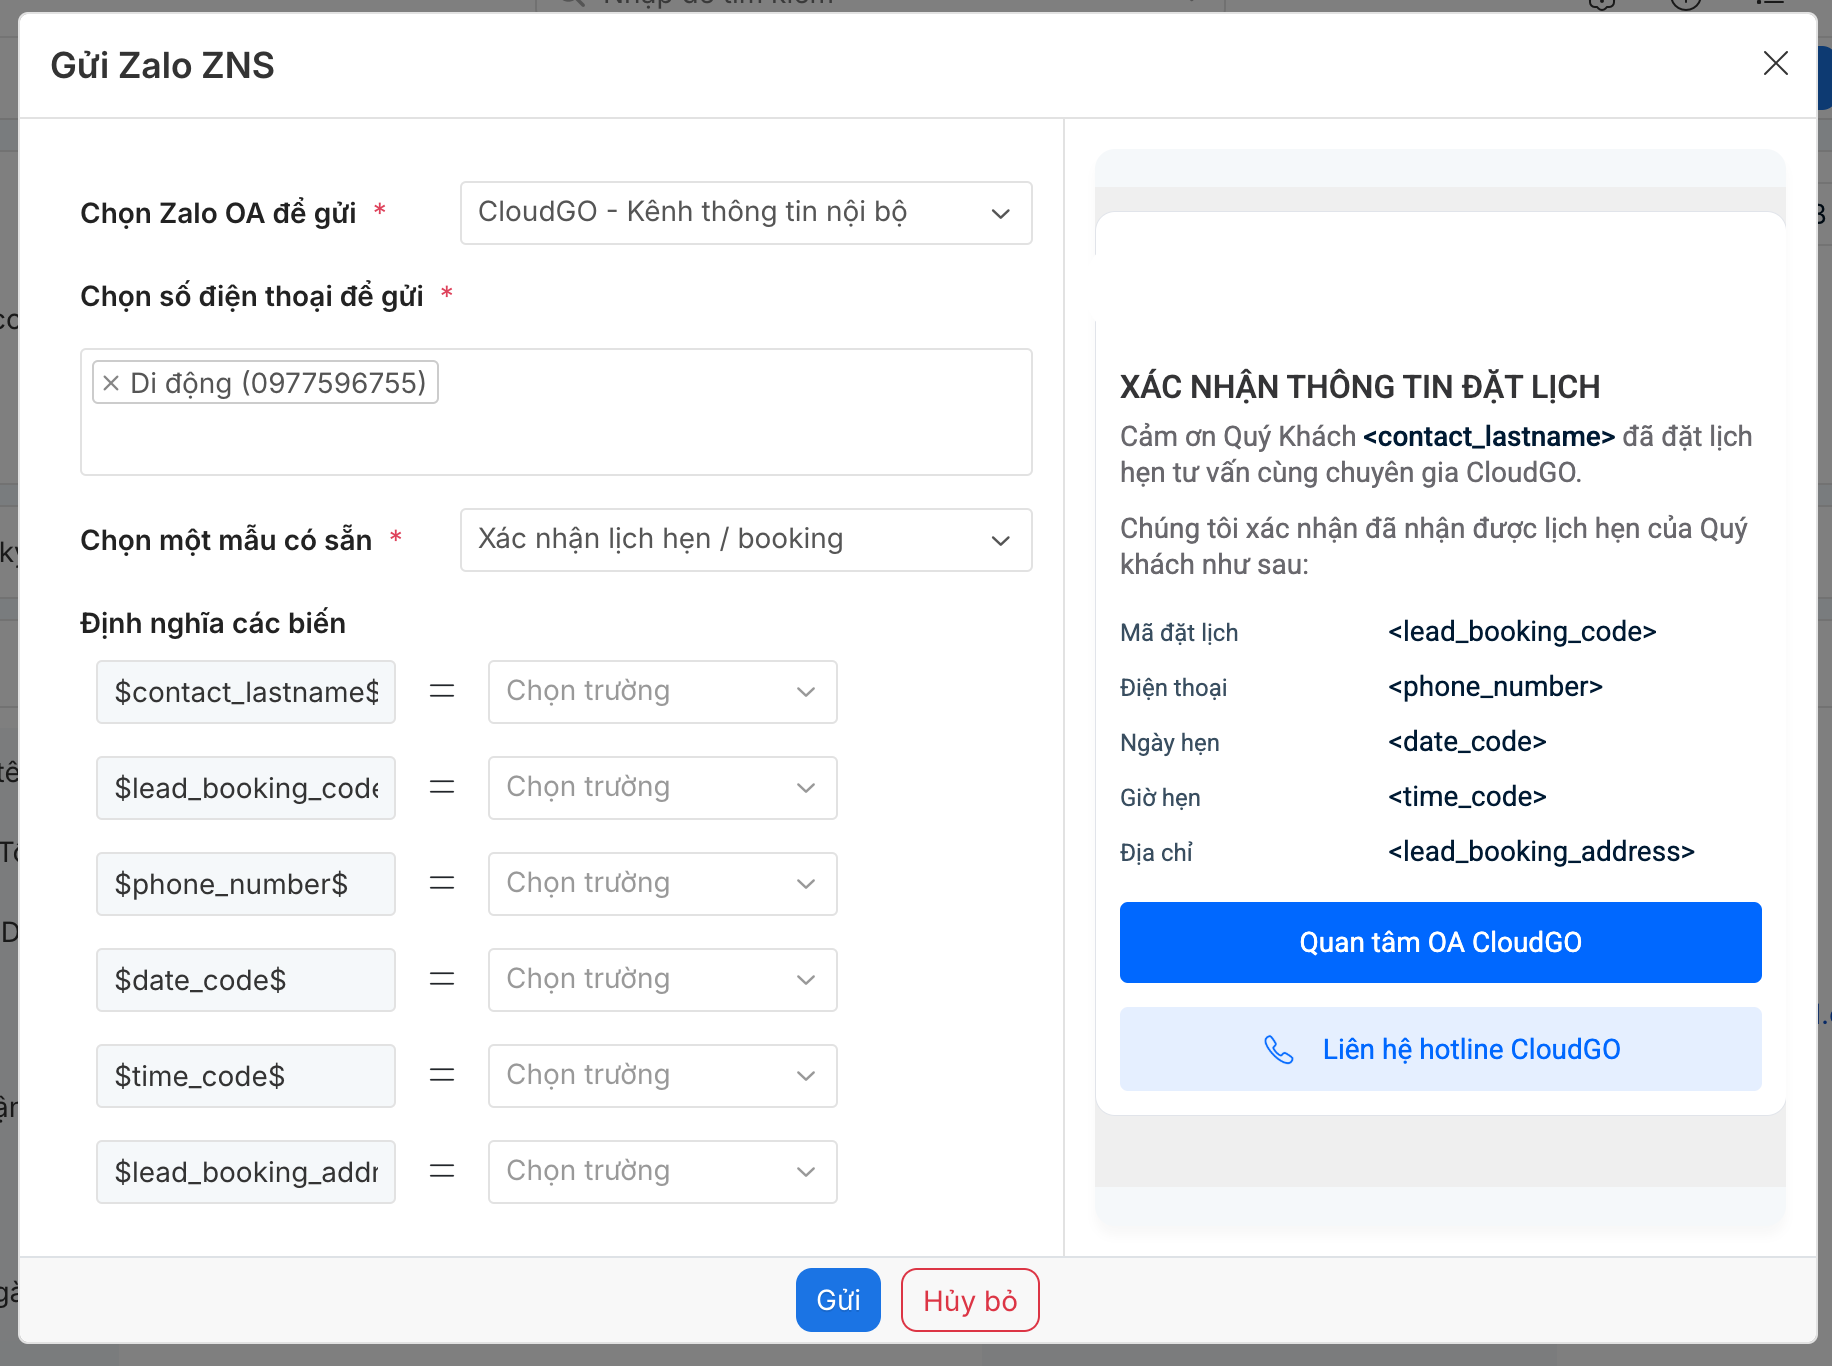Click the $date_code$ variable field
The width and height of the screenshot is (1832, 1366).
click(246, 980)
